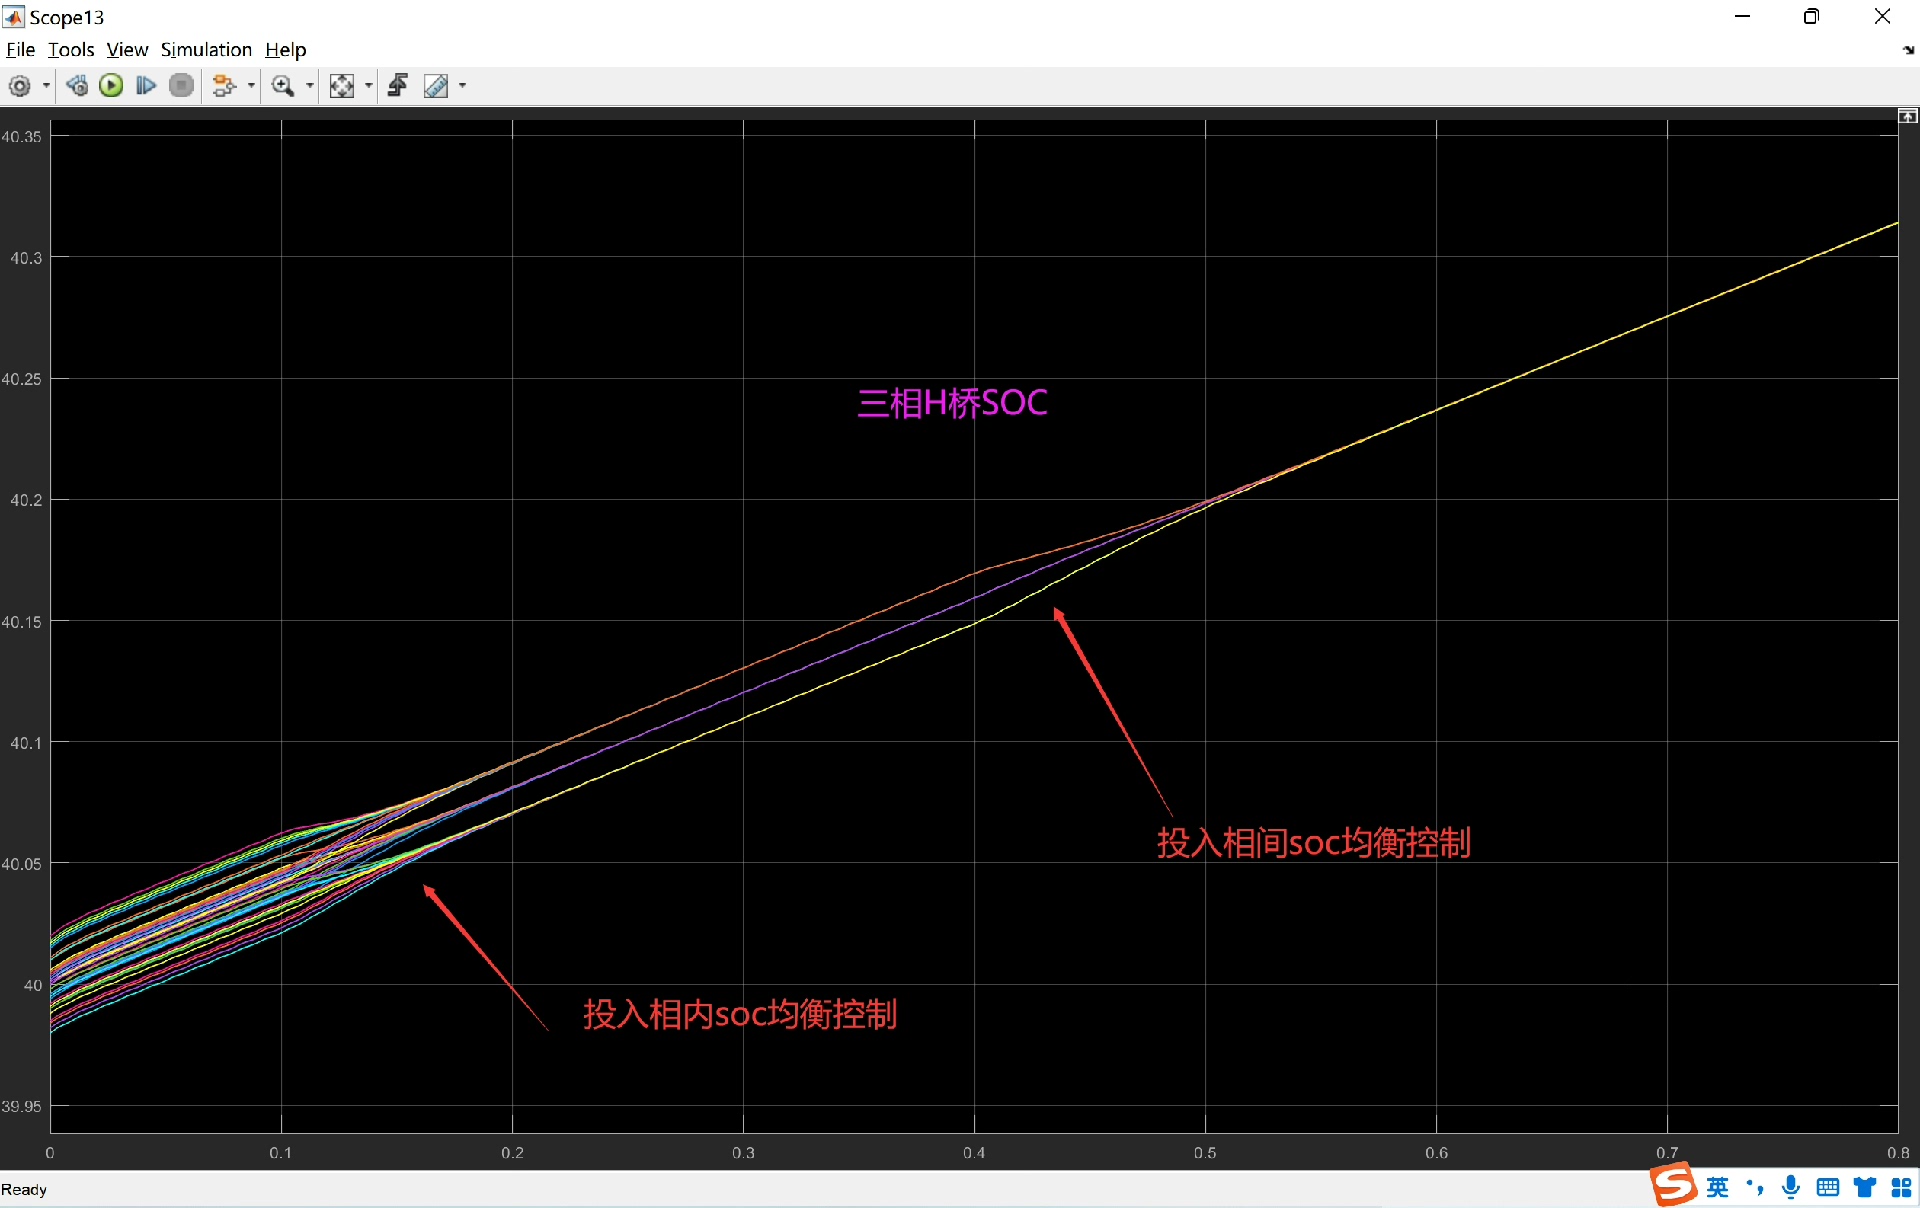Click the dock scope arrow at top right

[x=1908, y=50]
